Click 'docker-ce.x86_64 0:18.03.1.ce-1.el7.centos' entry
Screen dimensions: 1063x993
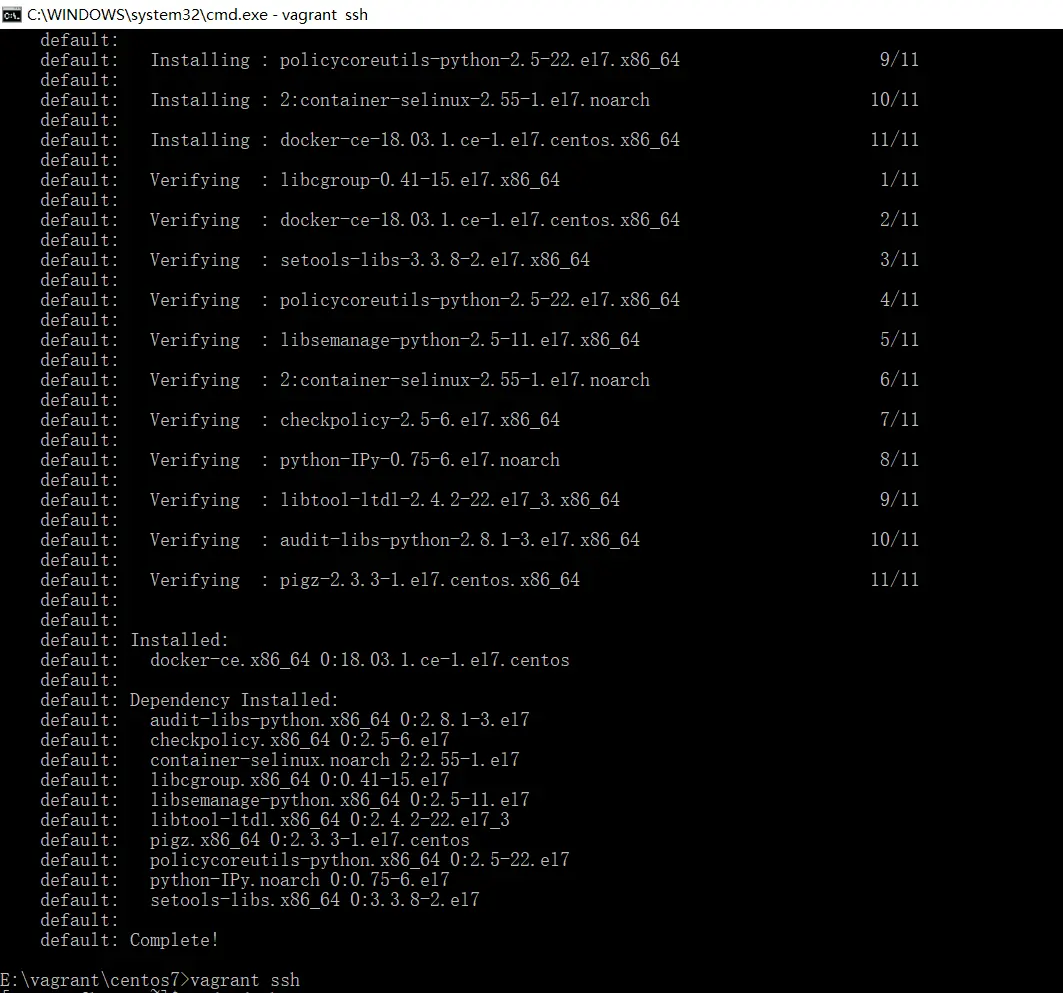tap(360, 660)
